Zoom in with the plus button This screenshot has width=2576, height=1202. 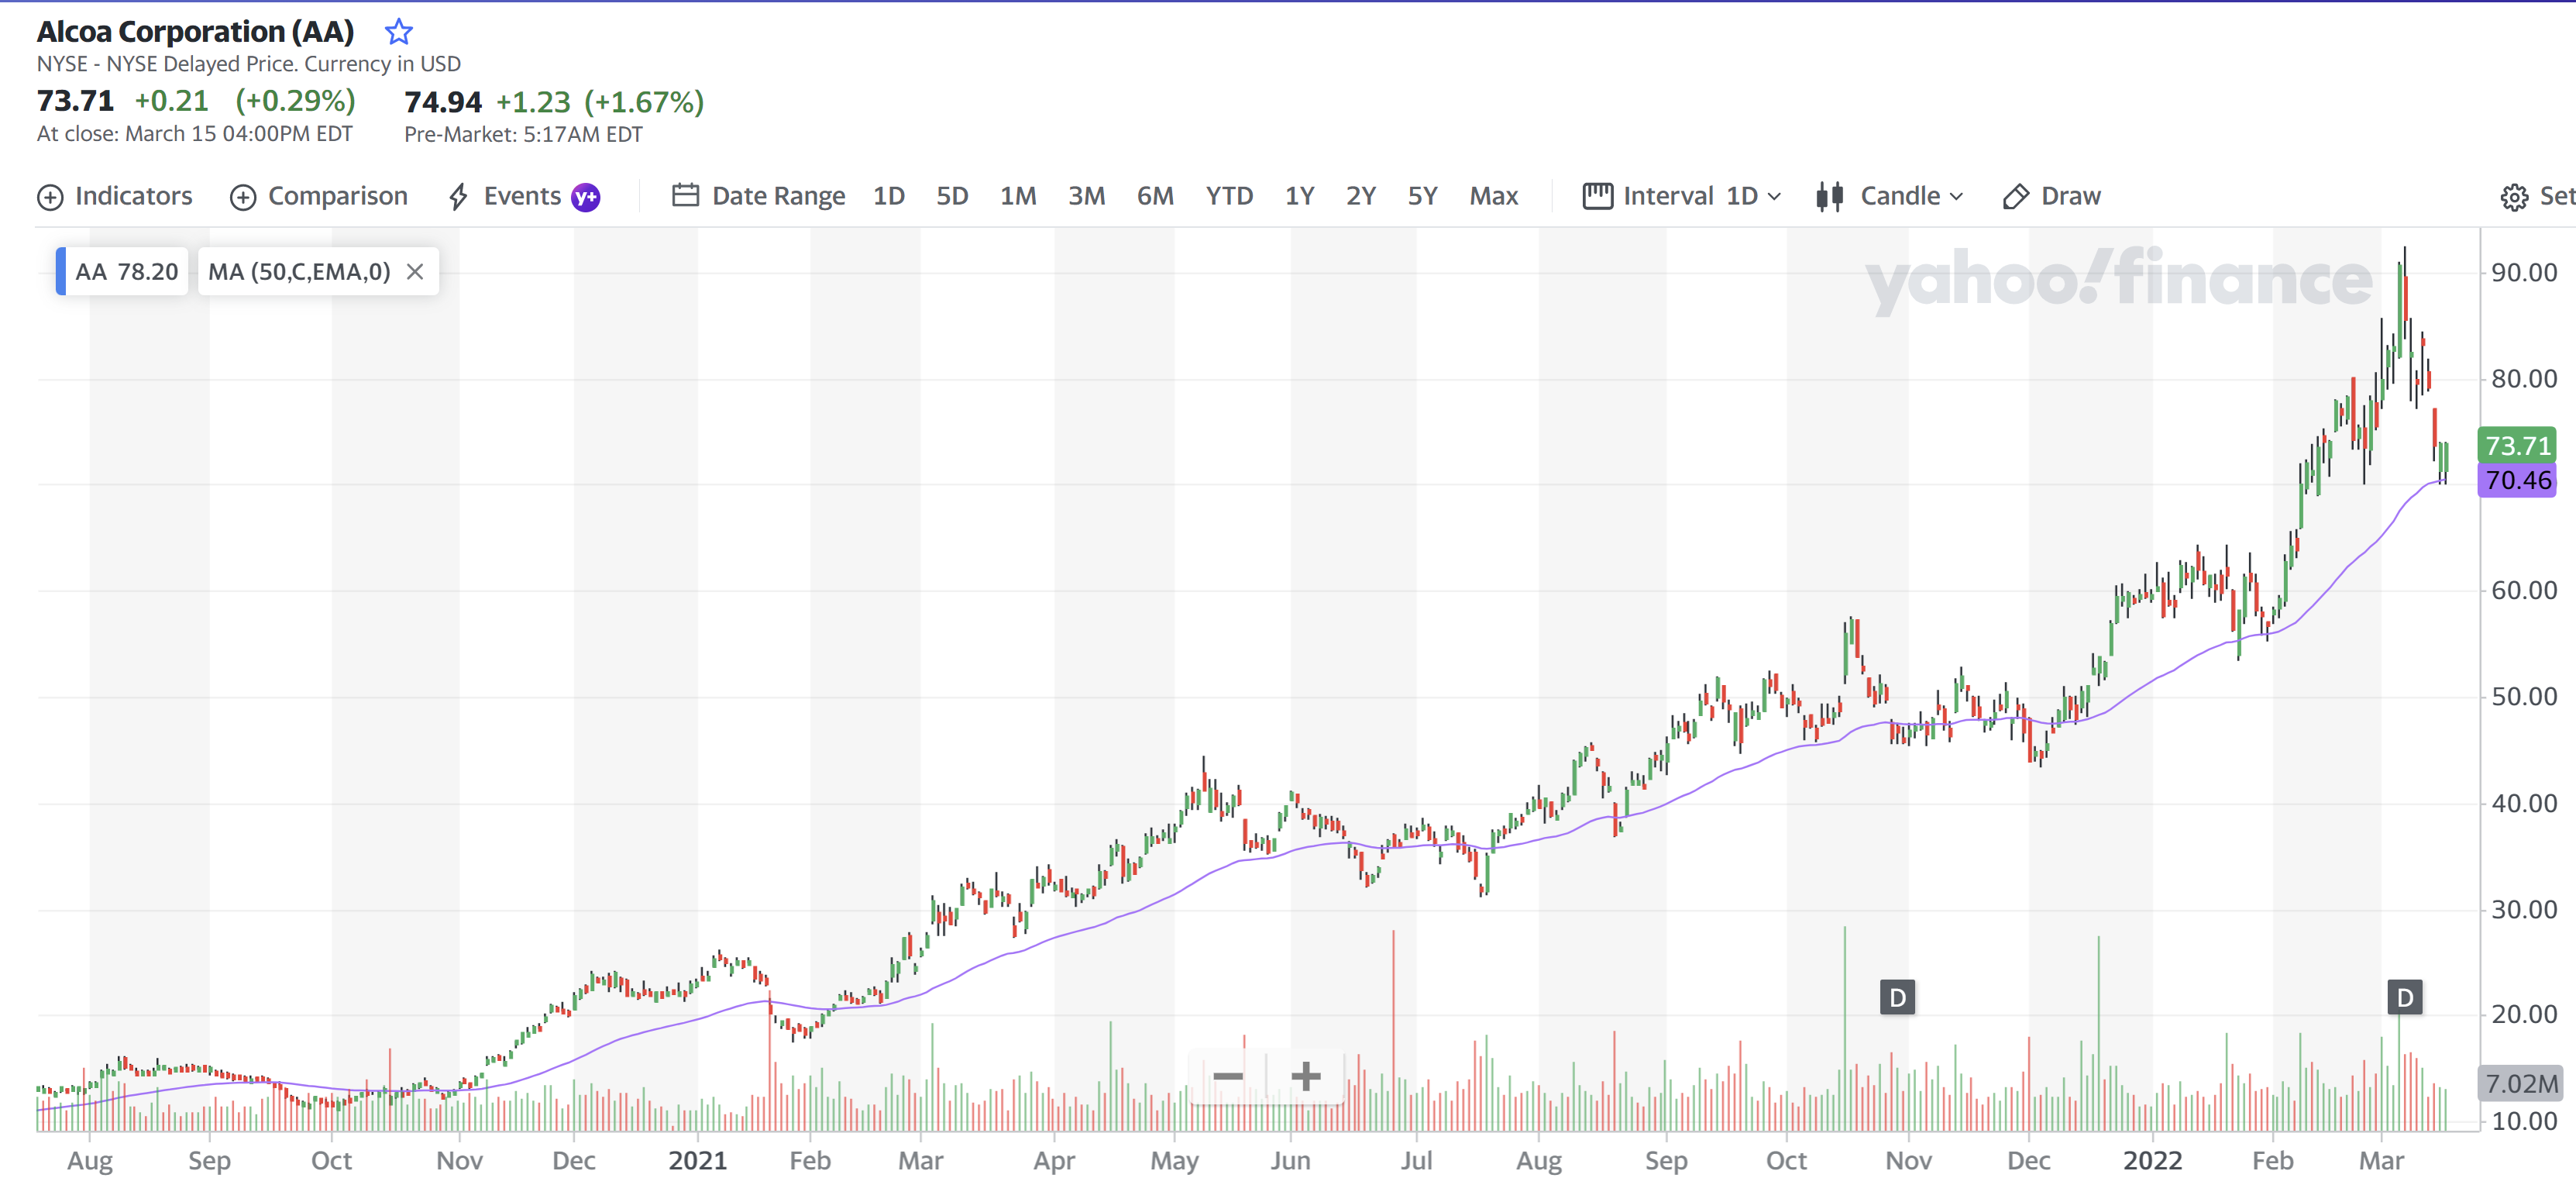[1305, 1076]
